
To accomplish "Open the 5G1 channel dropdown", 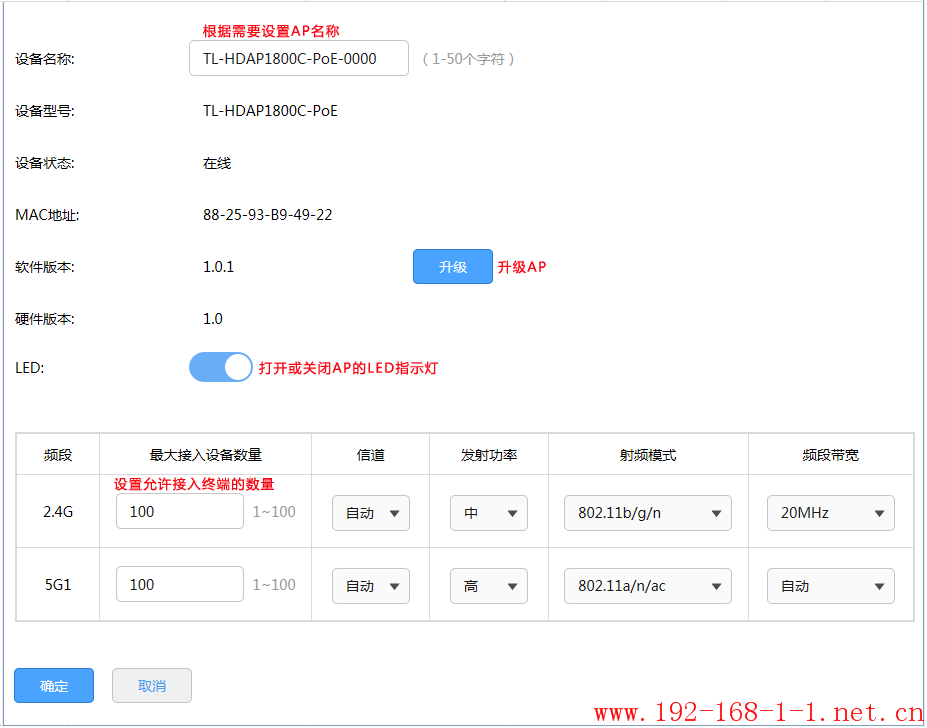I will pyautogui.click(x=371, y=586).
